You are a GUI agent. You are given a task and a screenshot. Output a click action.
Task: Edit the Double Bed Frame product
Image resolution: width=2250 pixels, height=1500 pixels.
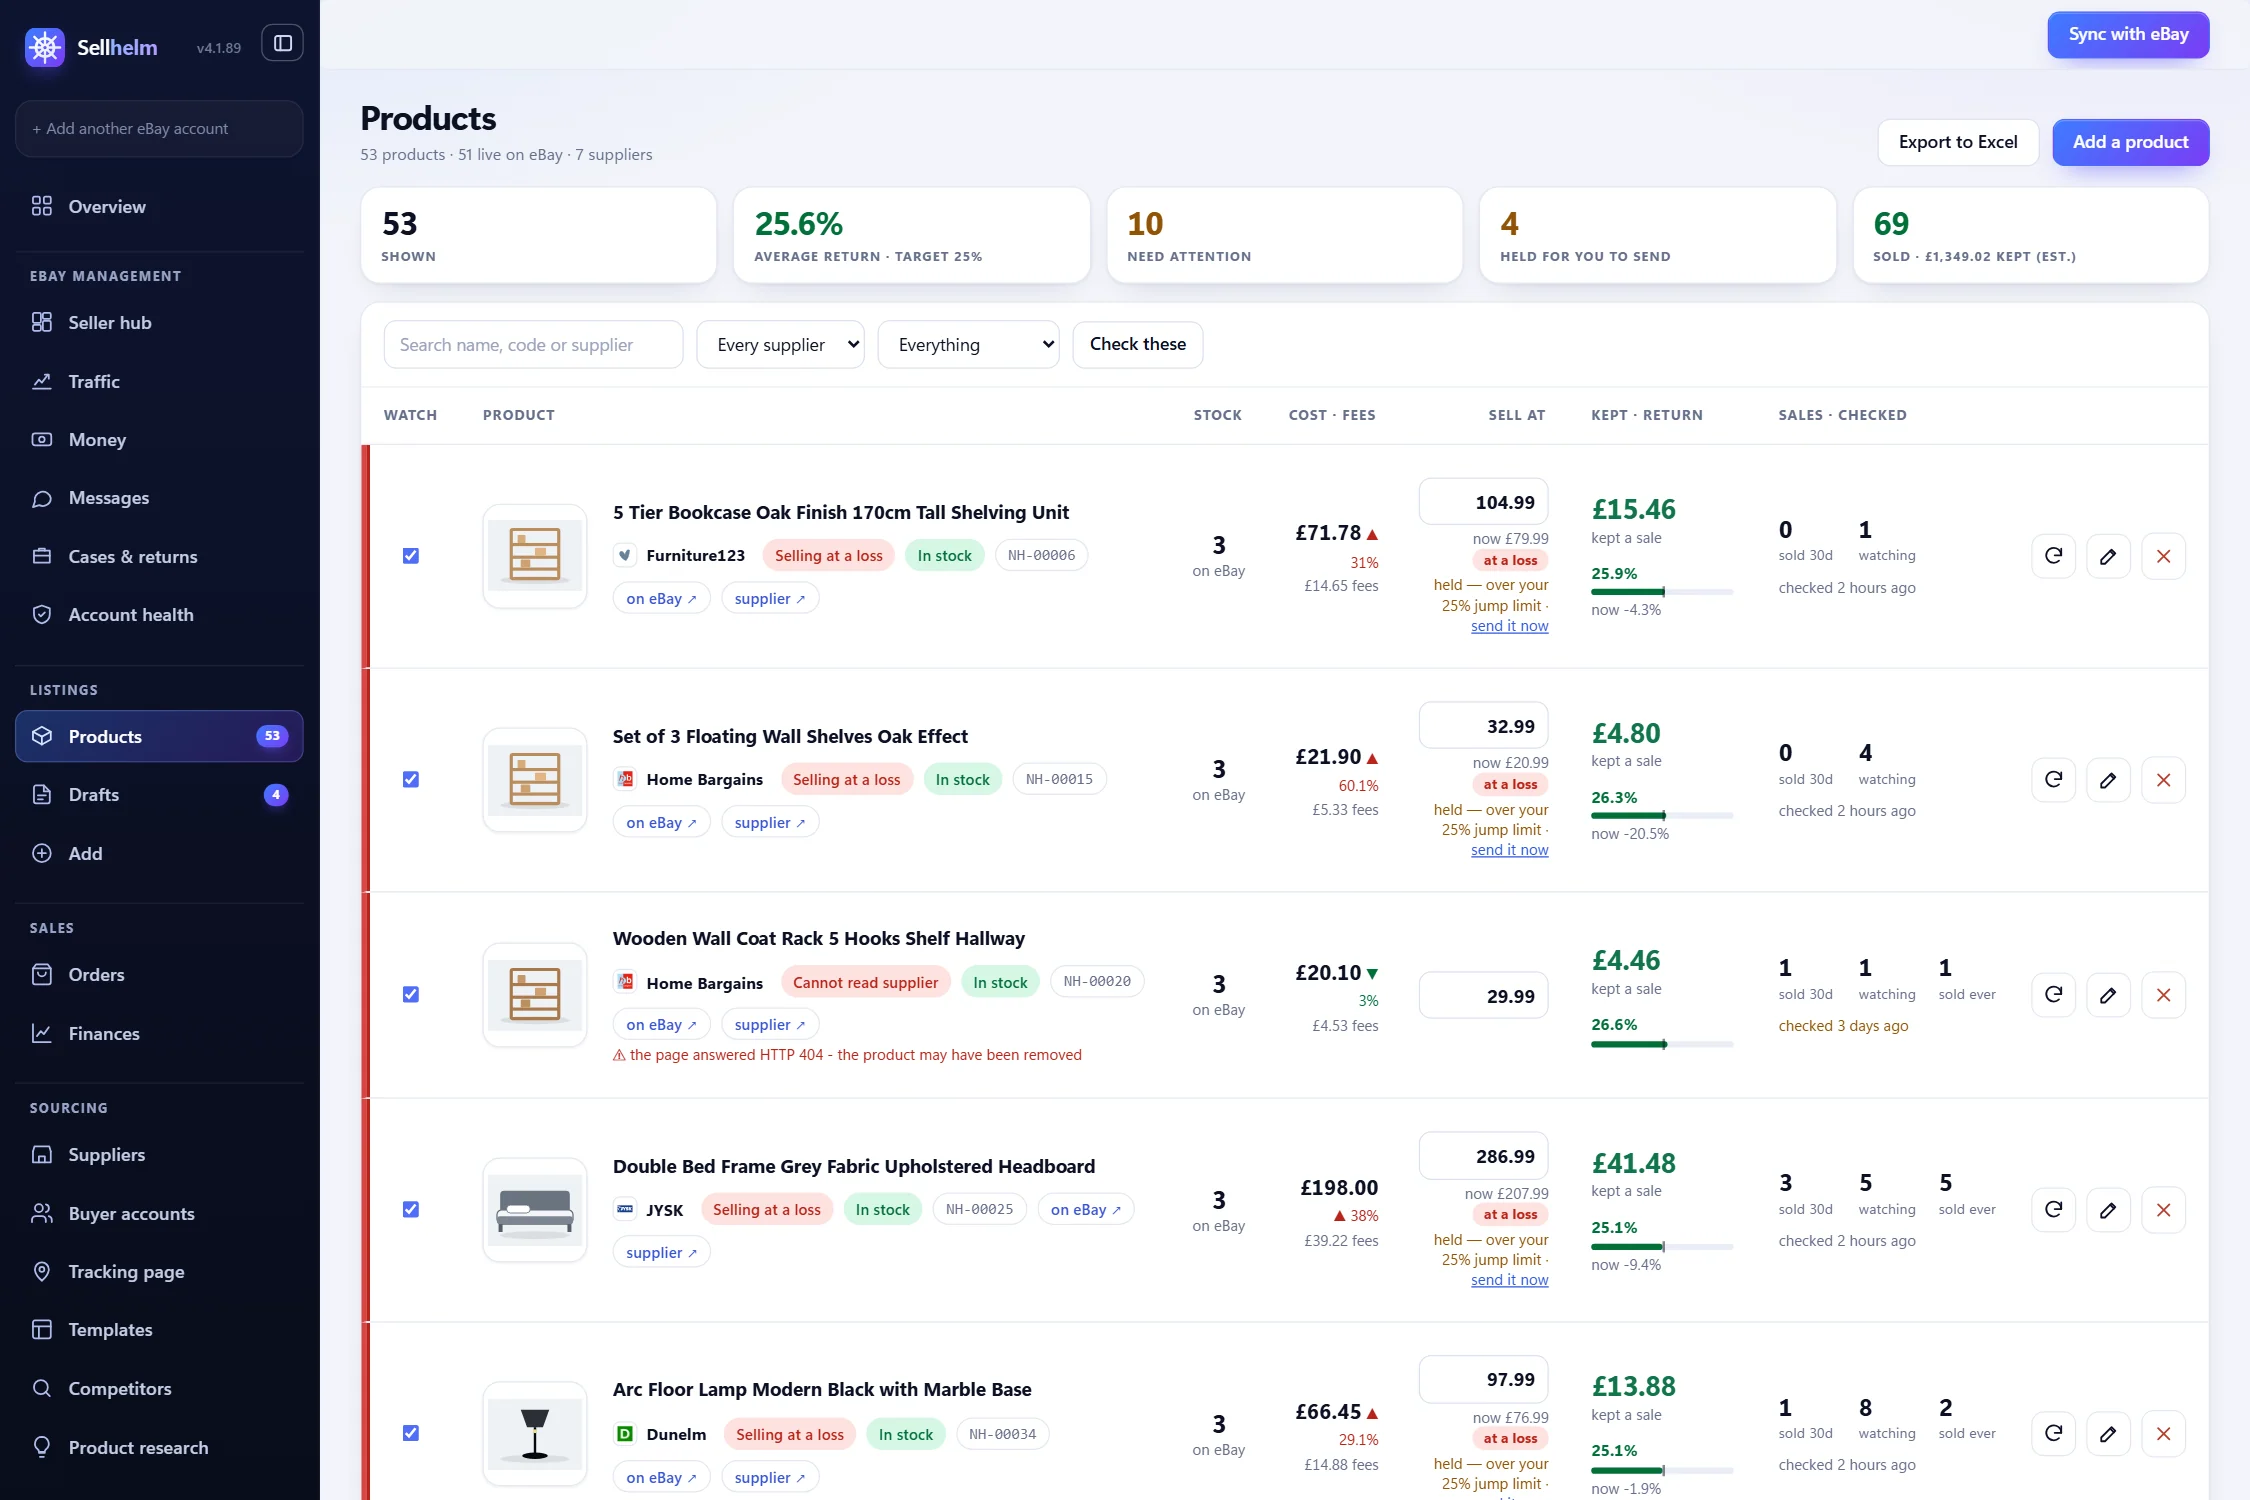tap(2108, 1210)
